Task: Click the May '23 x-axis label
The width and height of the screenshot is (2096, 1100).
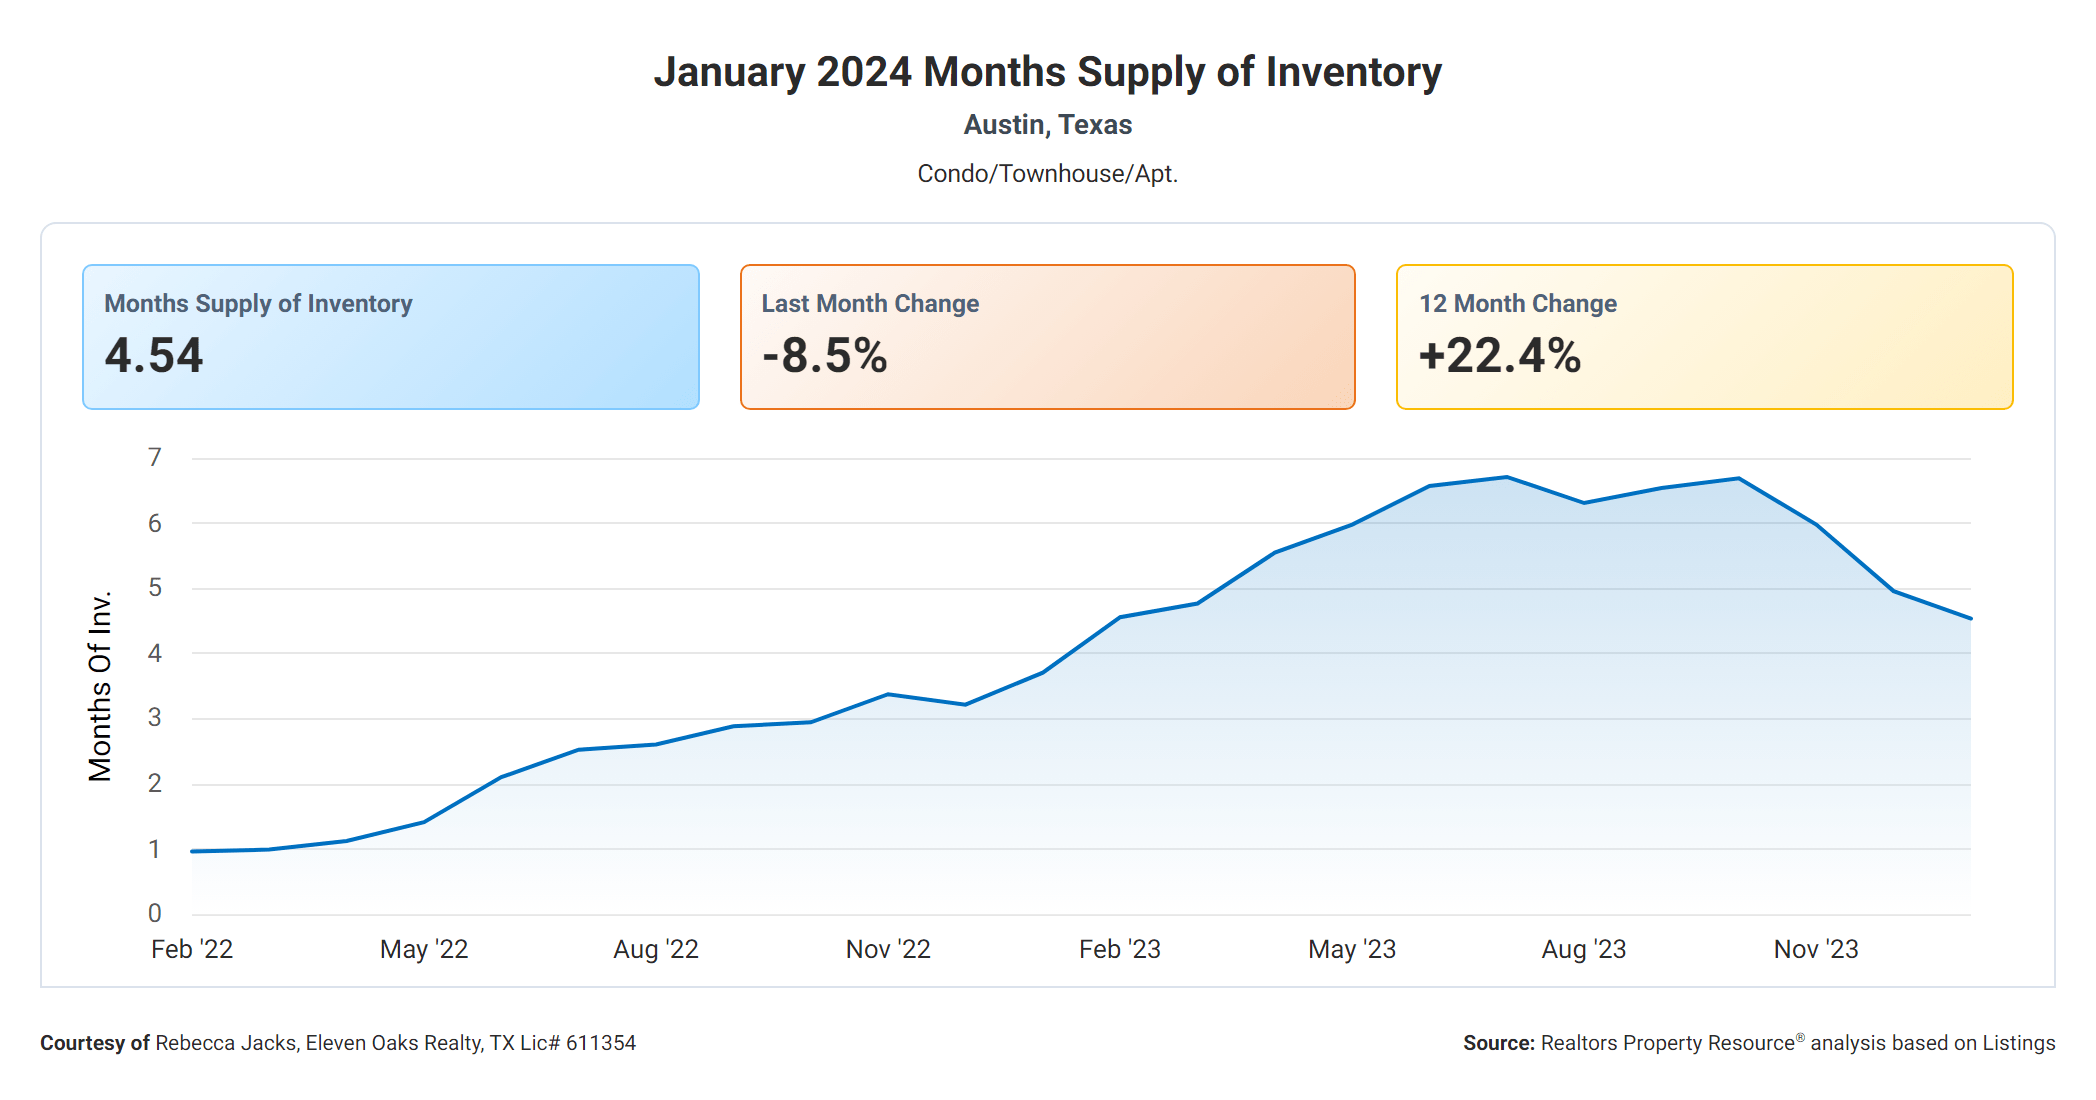Action: pyautogui.click(x=1352, y=949)
